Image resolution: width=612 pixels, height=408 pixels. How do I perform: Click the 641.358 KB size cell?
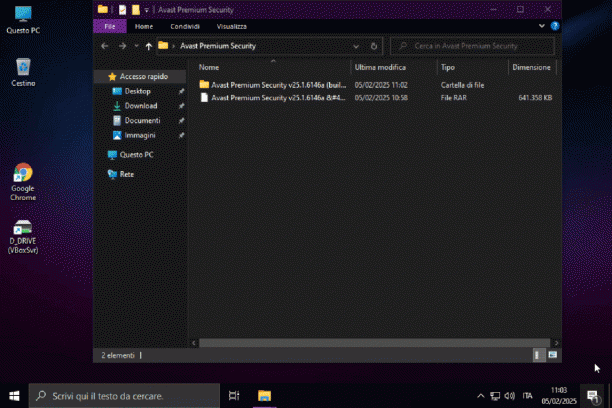(x=535, y=98)
